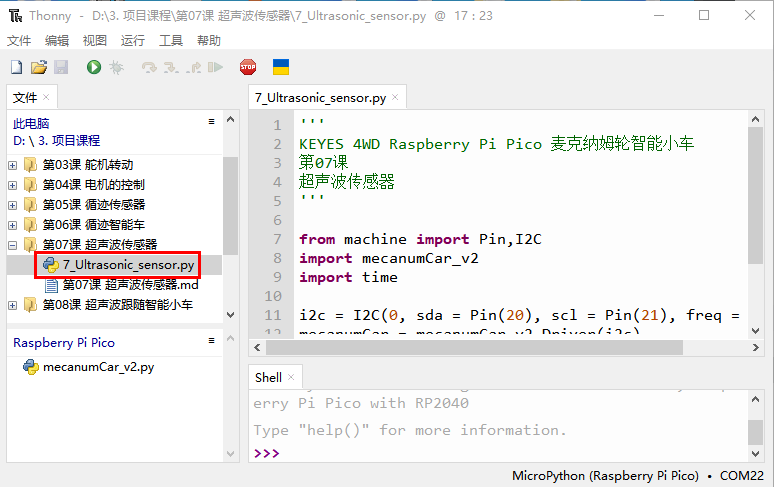774x487 pixels.
Task: Click the Step over debug icon
Action: click(149, 67)
